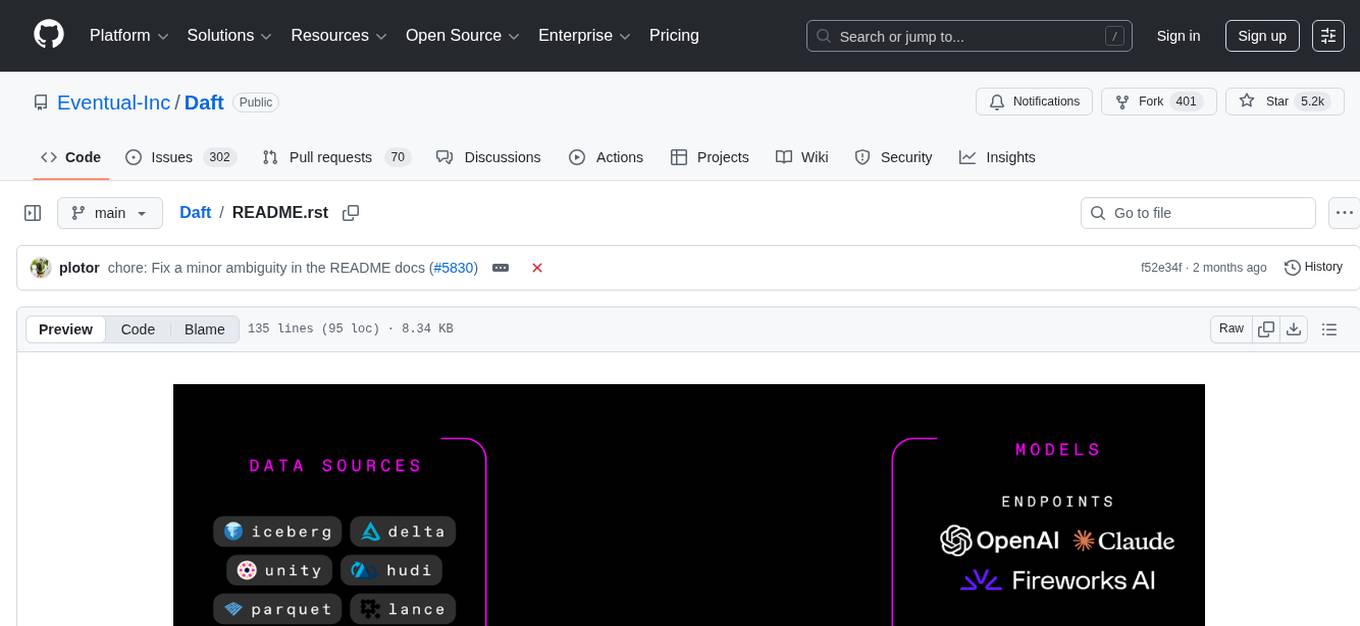Image resolution: width=1360 pixels, height=626 pixels.
Task: Expand the Open Source menu
Action: (x=462, y=36)
